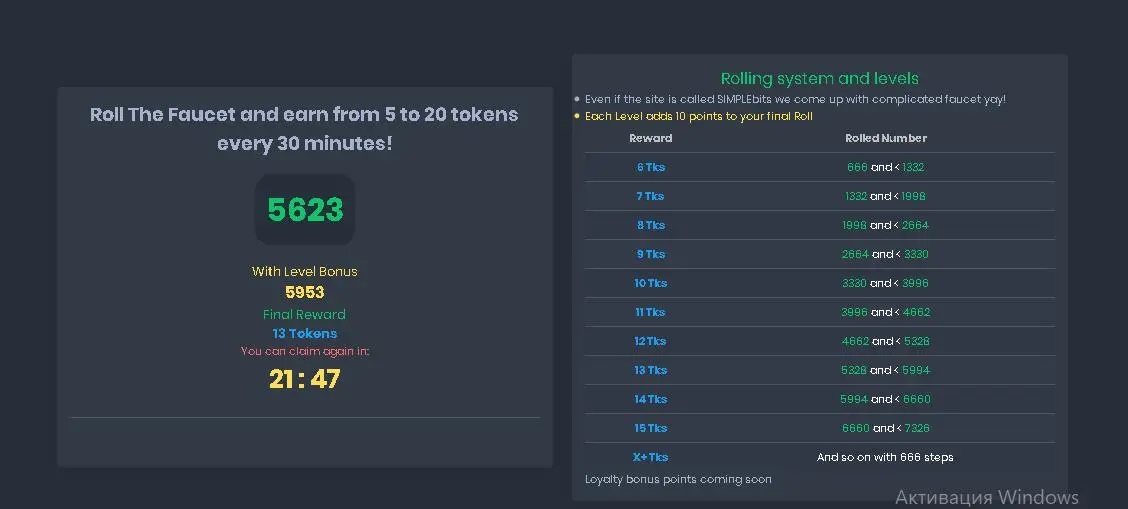
Task: Click the rolled number 5623 box
Action: click(305, 209)
